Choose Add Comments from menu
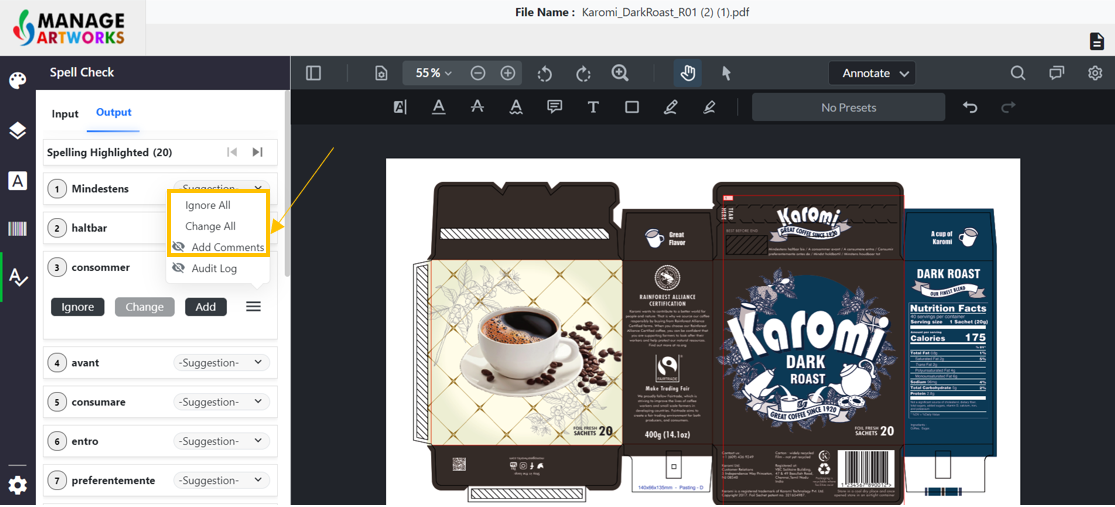 [218, 247]
